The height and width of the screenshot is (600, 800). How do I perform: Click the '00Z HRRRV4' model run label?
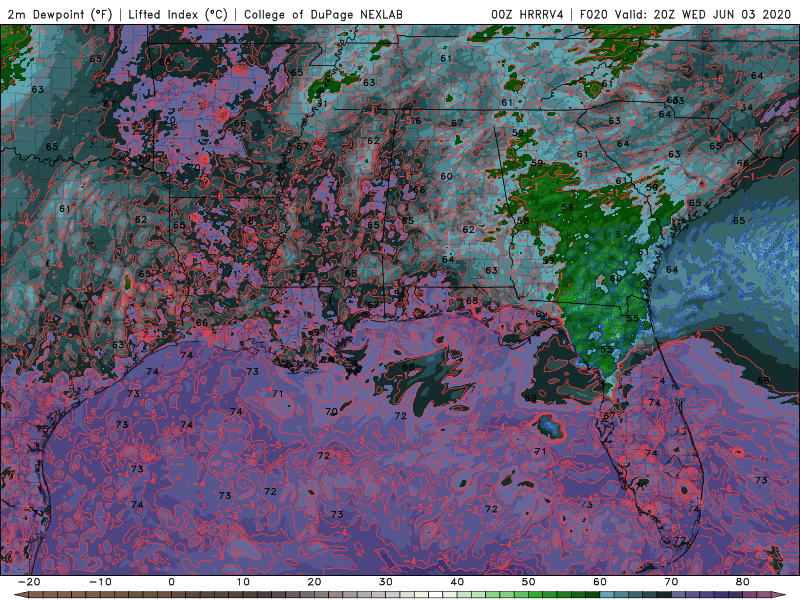coord(528,14)
